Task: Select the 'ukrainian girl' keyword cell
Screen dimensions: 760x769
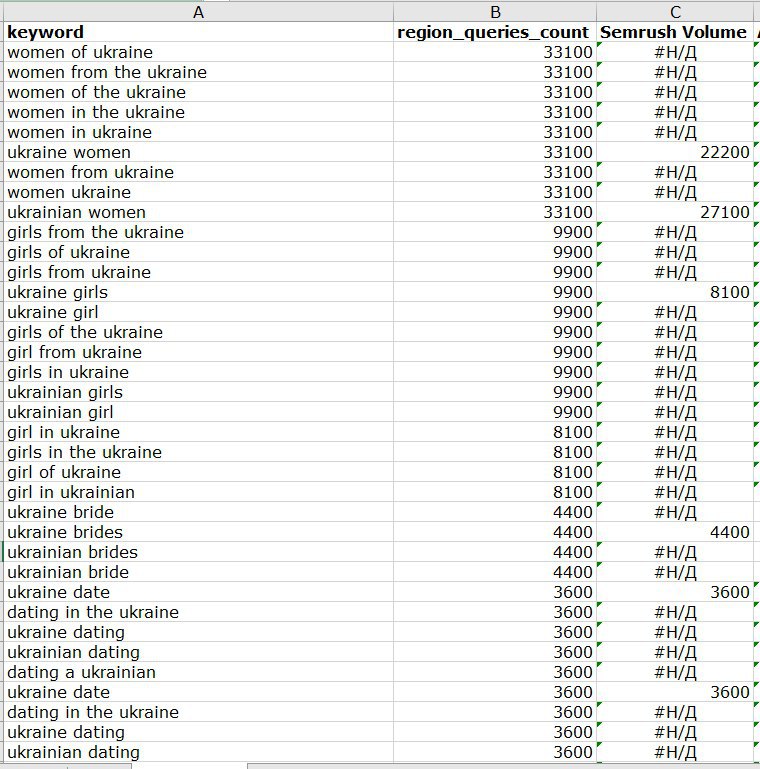Action: pos(198,412)
